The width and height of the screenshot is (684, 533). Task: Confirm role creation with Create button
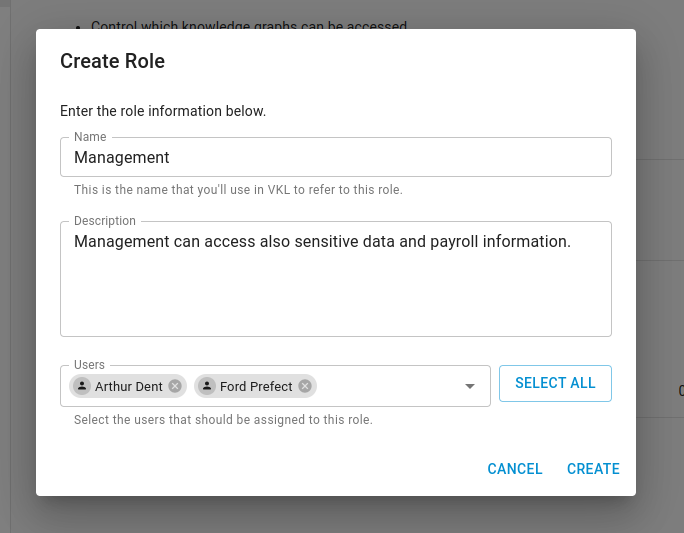593,469
